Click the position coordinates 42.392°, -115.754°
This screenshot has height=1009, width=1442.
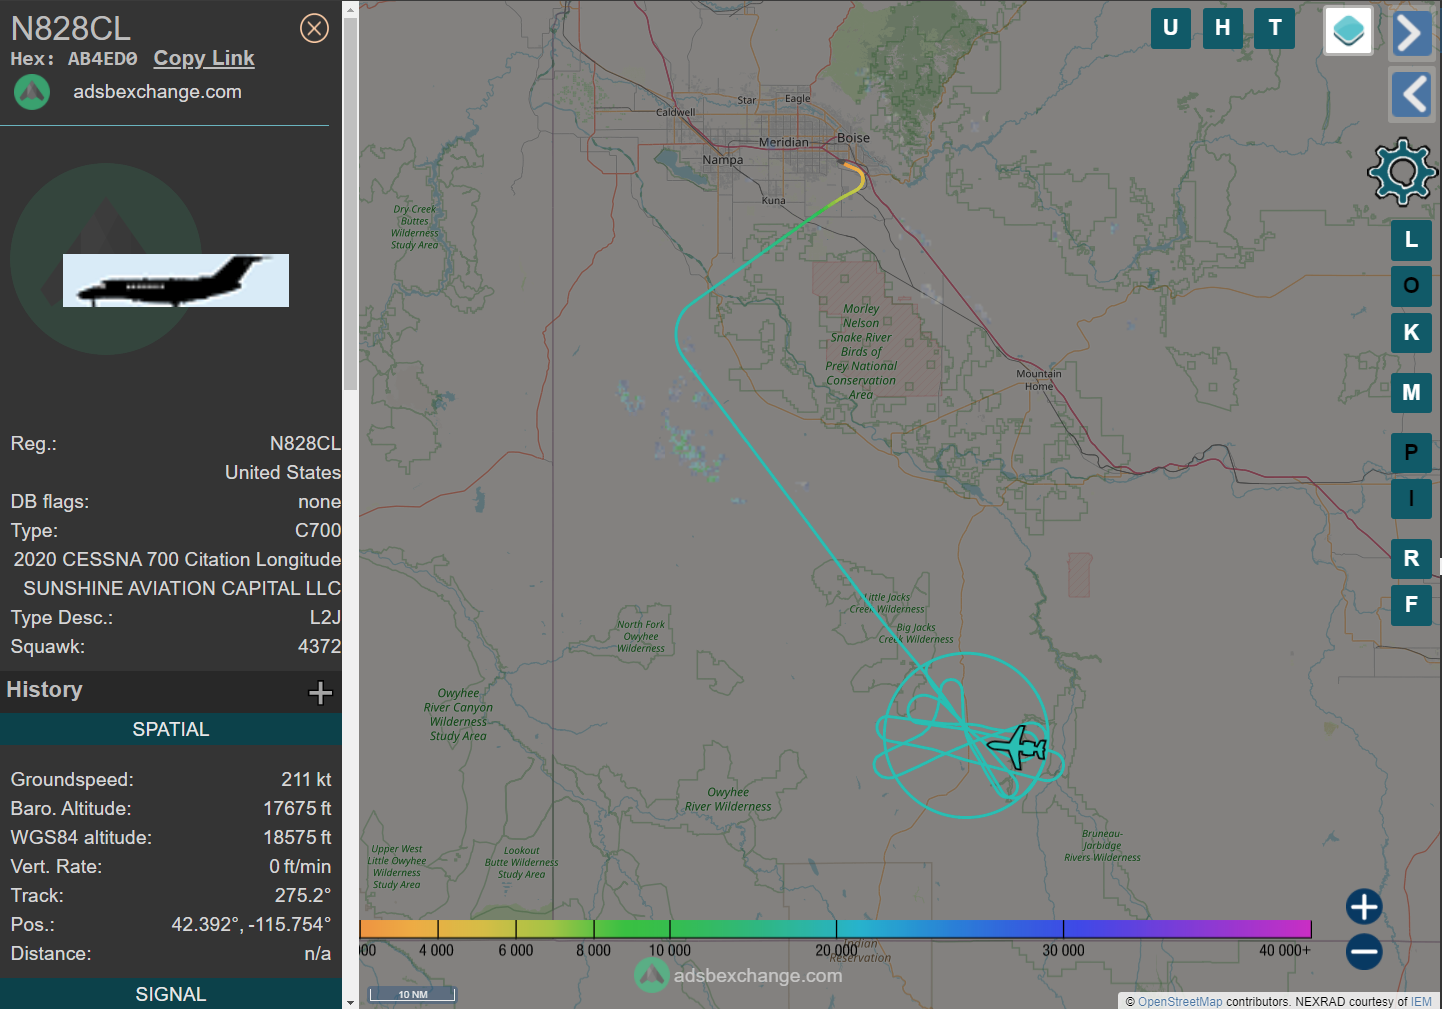[x=251, y=925]
